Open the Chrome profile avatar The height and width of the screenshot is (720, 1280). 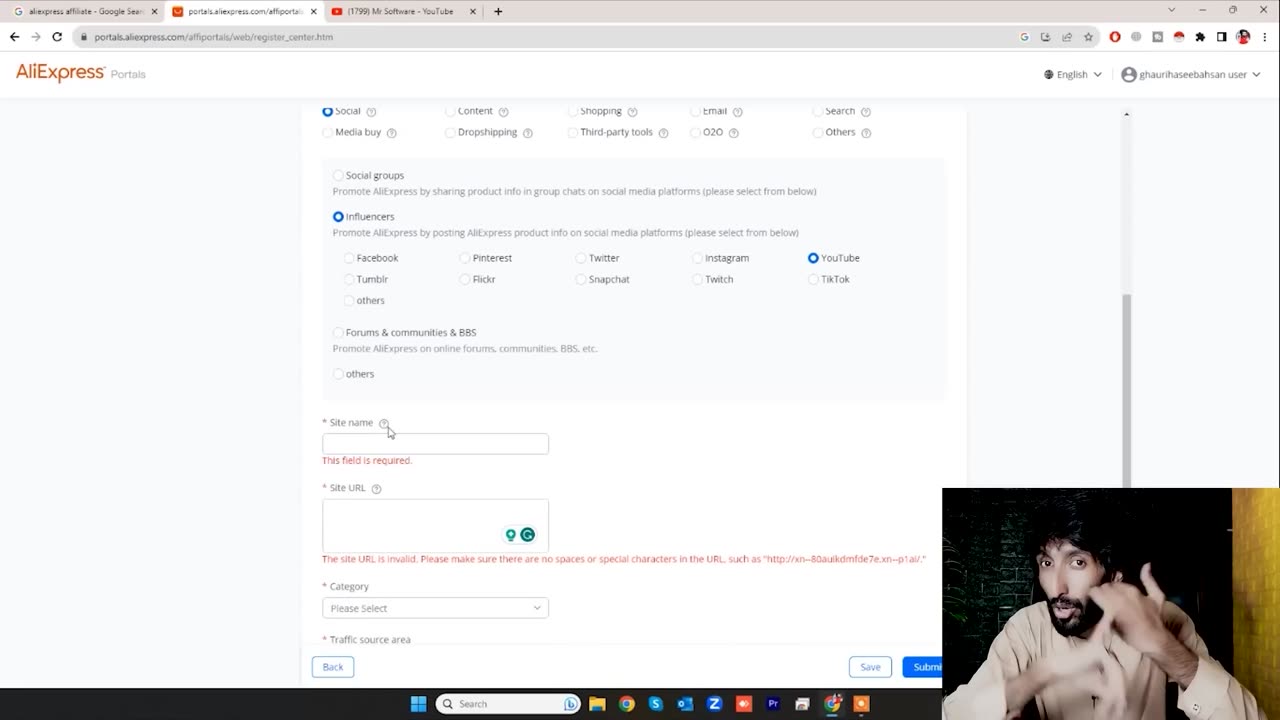point(1243,37)
